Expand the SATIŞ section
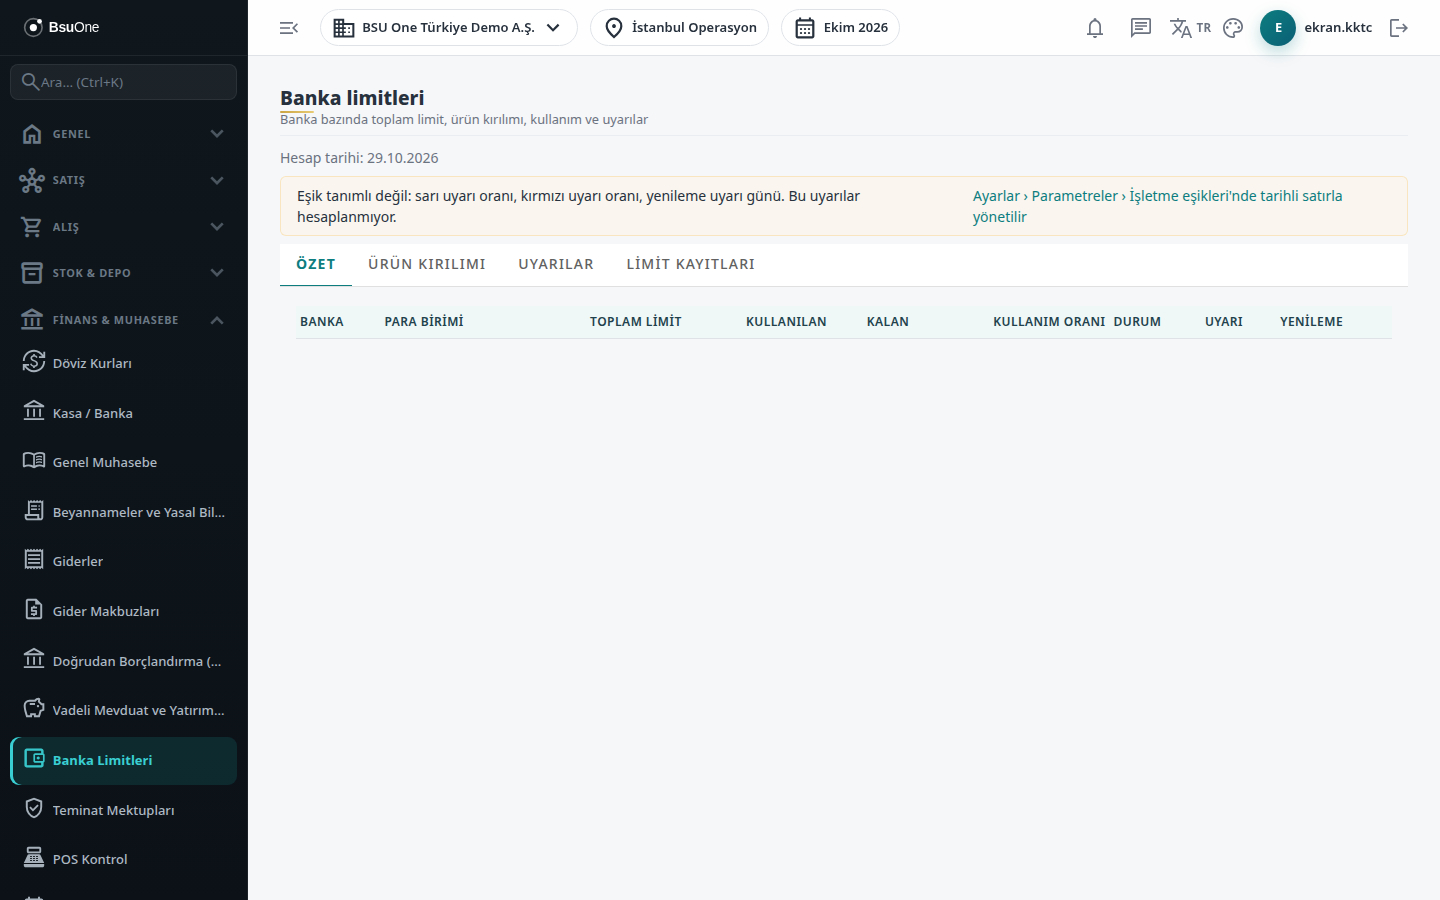This screenshot has width=1440, height=900. point(124,180)
